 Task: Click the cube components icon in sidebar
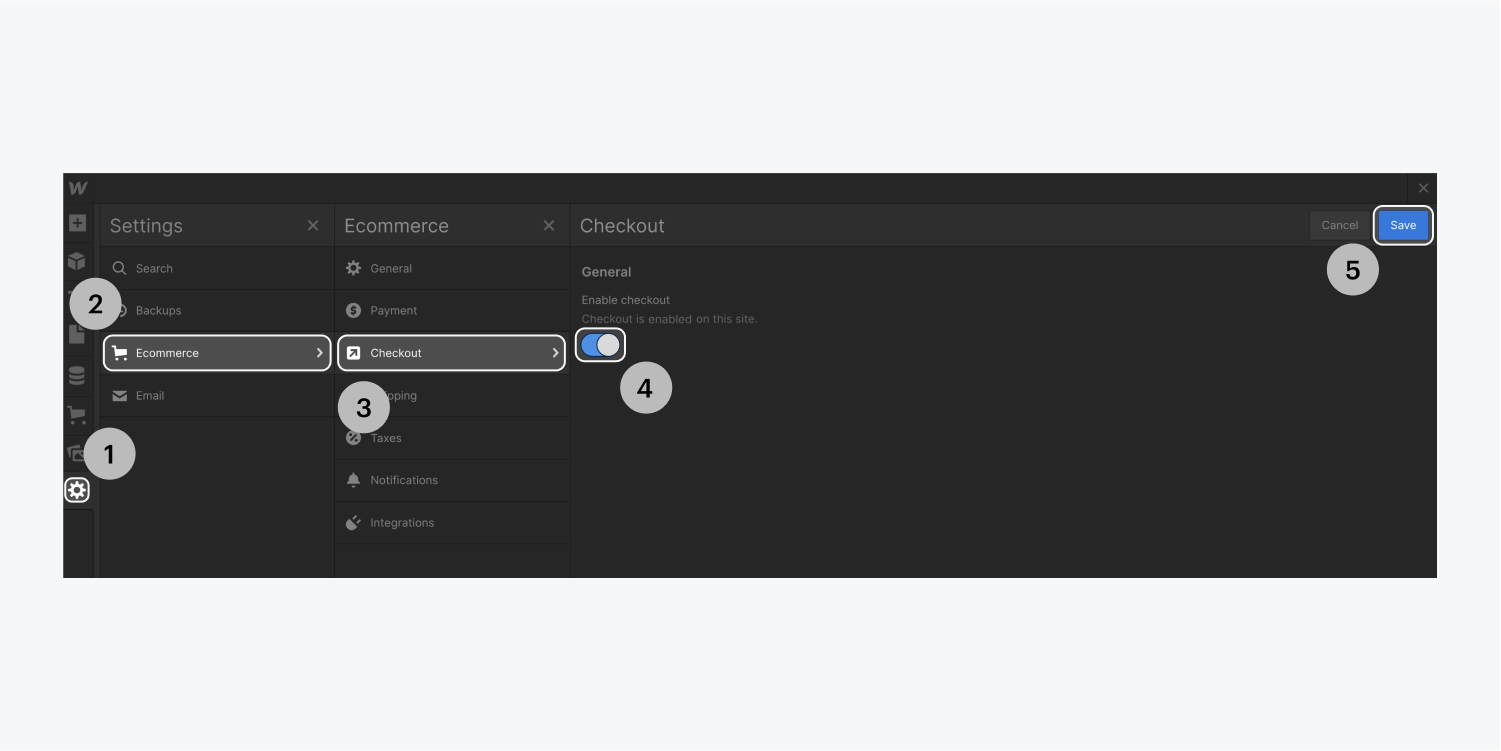click(77, 262)
